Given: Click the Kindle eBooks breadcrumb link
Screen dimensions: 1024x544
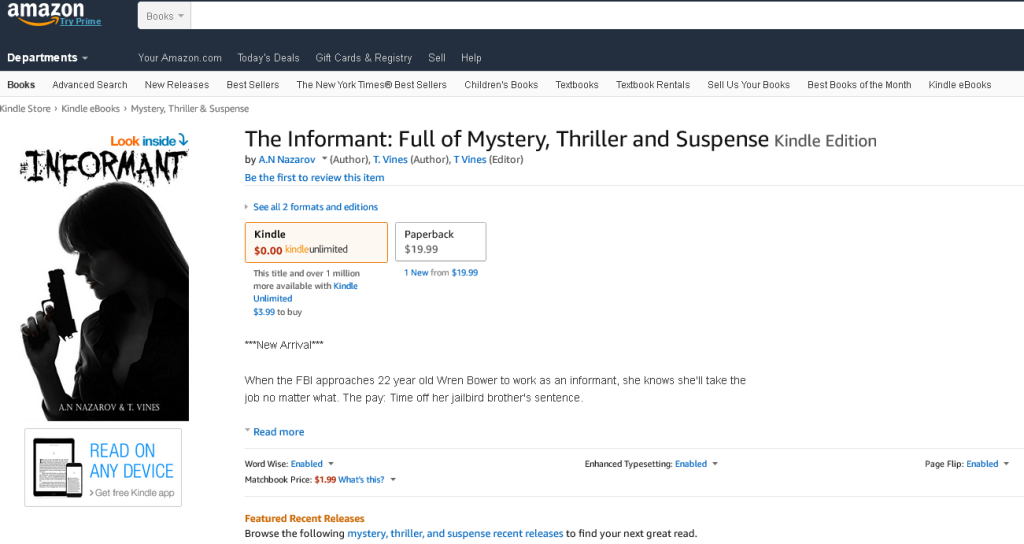Looking at the screenshot, I should [x=90, y=108].
